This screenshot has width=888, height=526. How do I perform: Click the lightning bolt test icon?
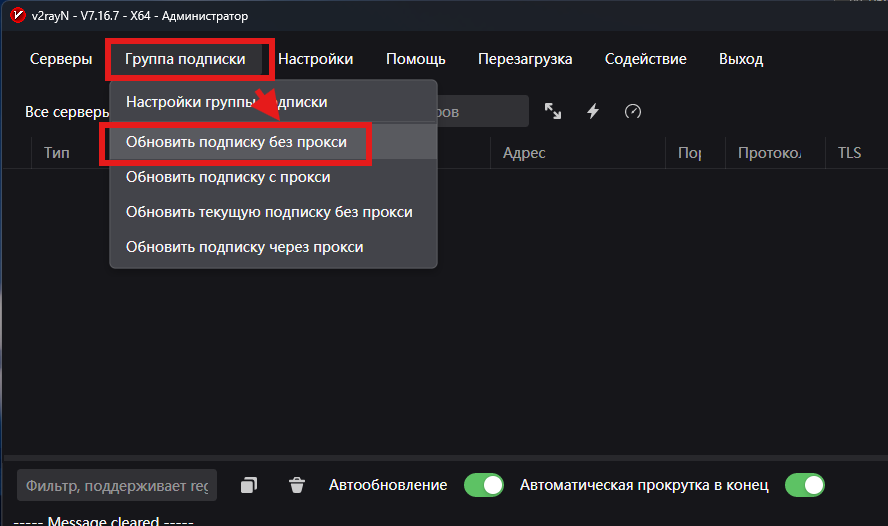point(593,111)
